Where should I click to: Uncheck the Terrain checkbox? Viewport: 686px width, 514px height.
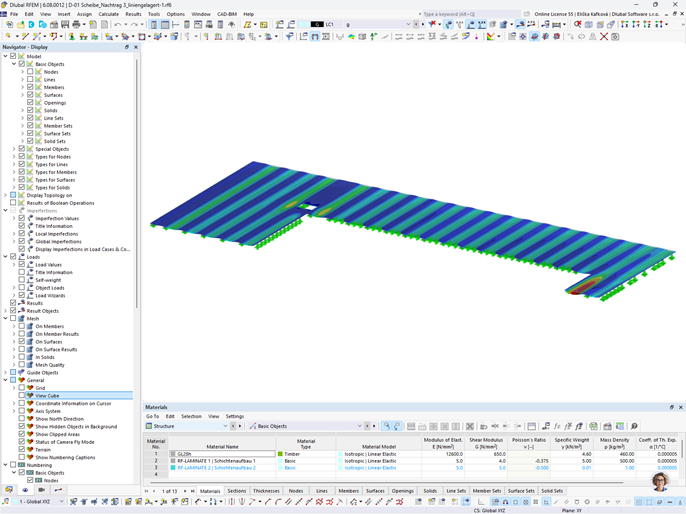point(21,449)
